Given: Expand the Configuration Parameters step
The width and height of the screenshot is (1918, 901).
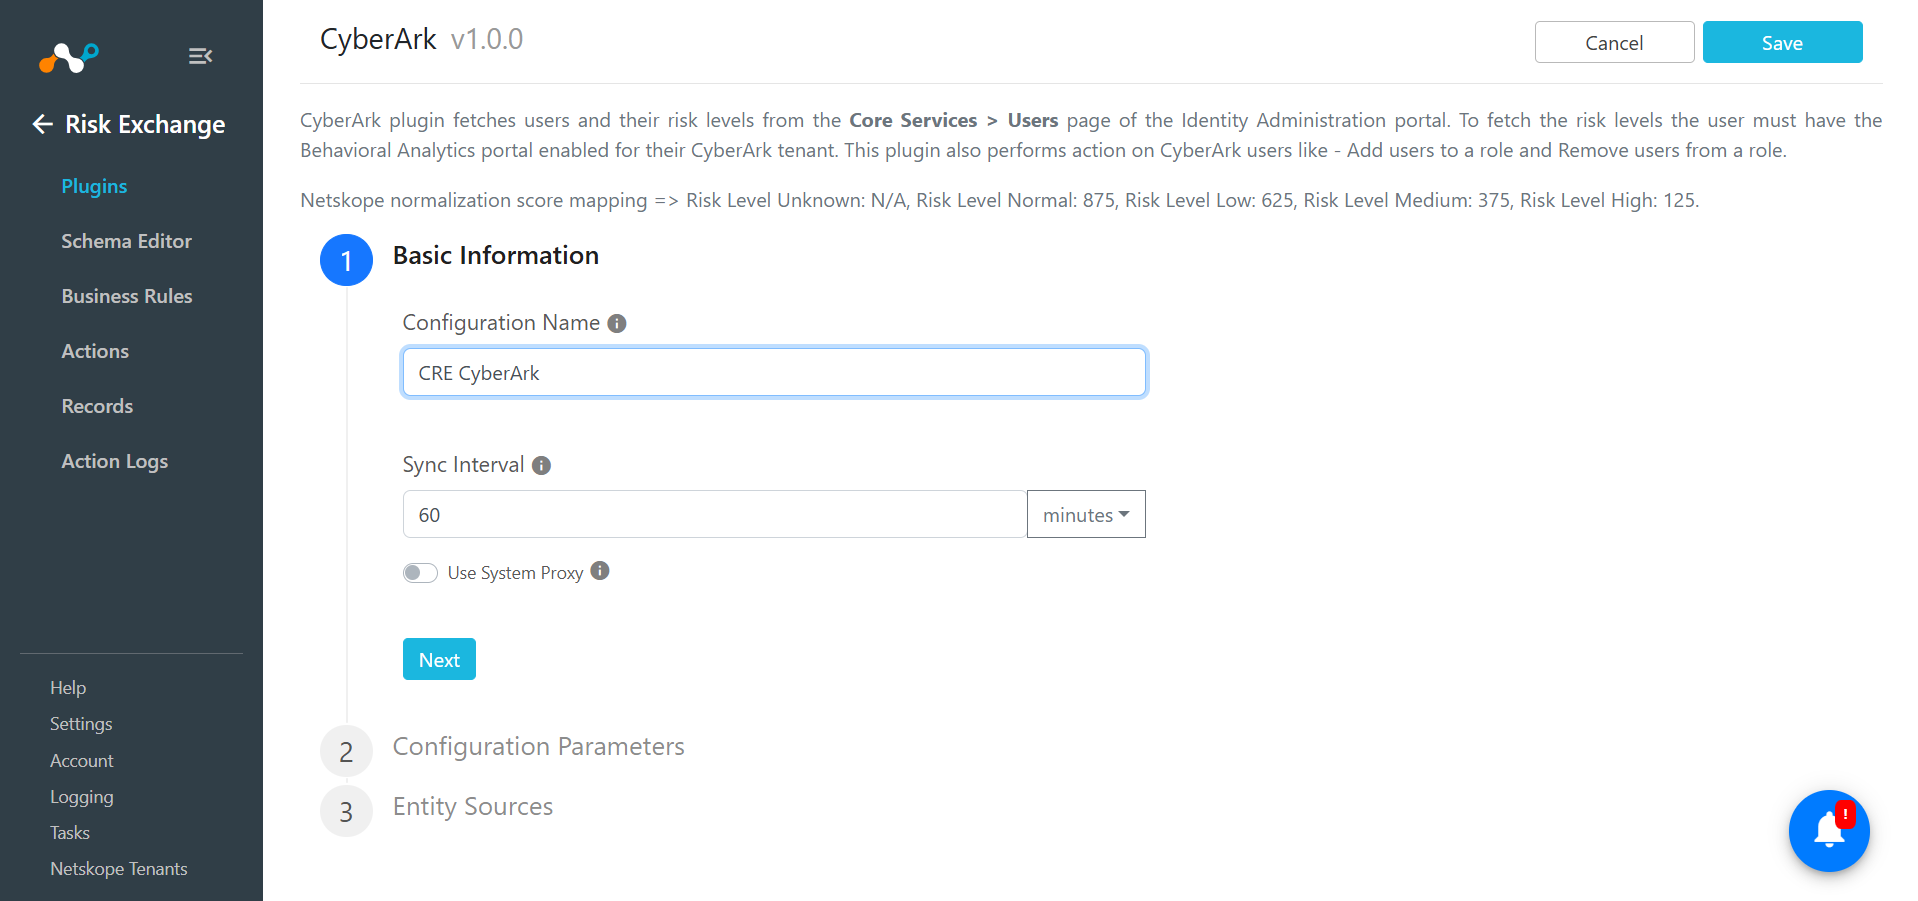Looking at the screenshot, I should point(538,746).
